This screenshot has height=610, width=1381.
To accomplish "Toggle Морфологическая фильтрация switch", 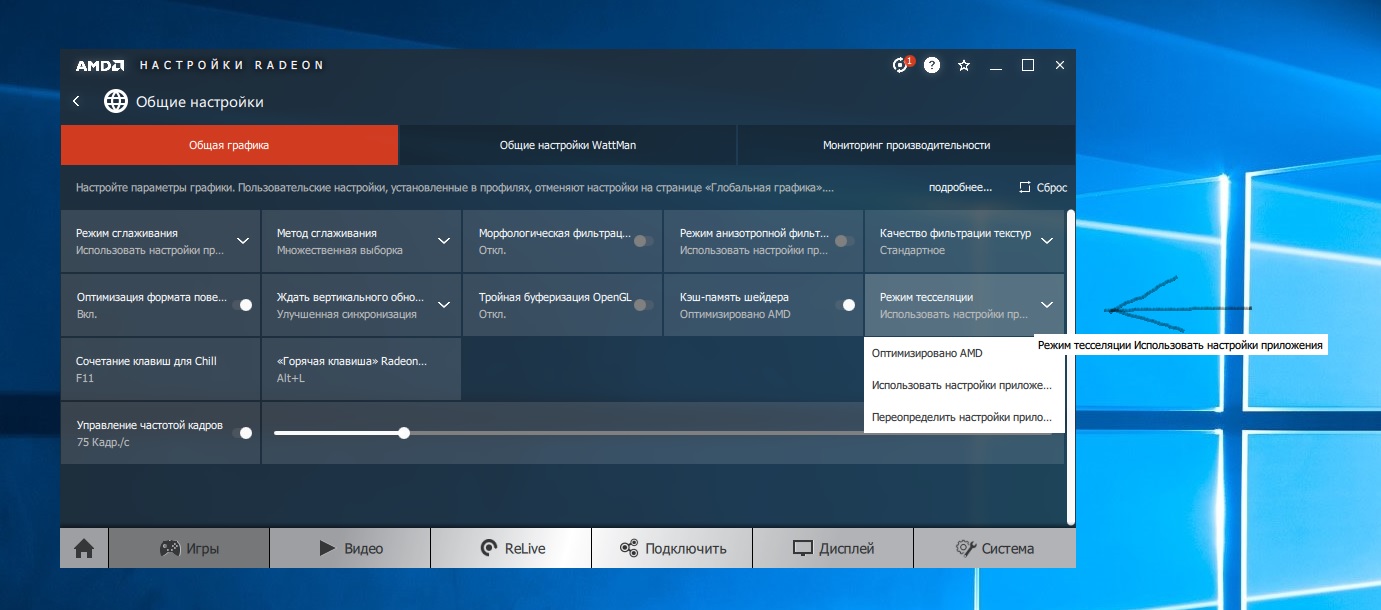I will click(644, 241).
